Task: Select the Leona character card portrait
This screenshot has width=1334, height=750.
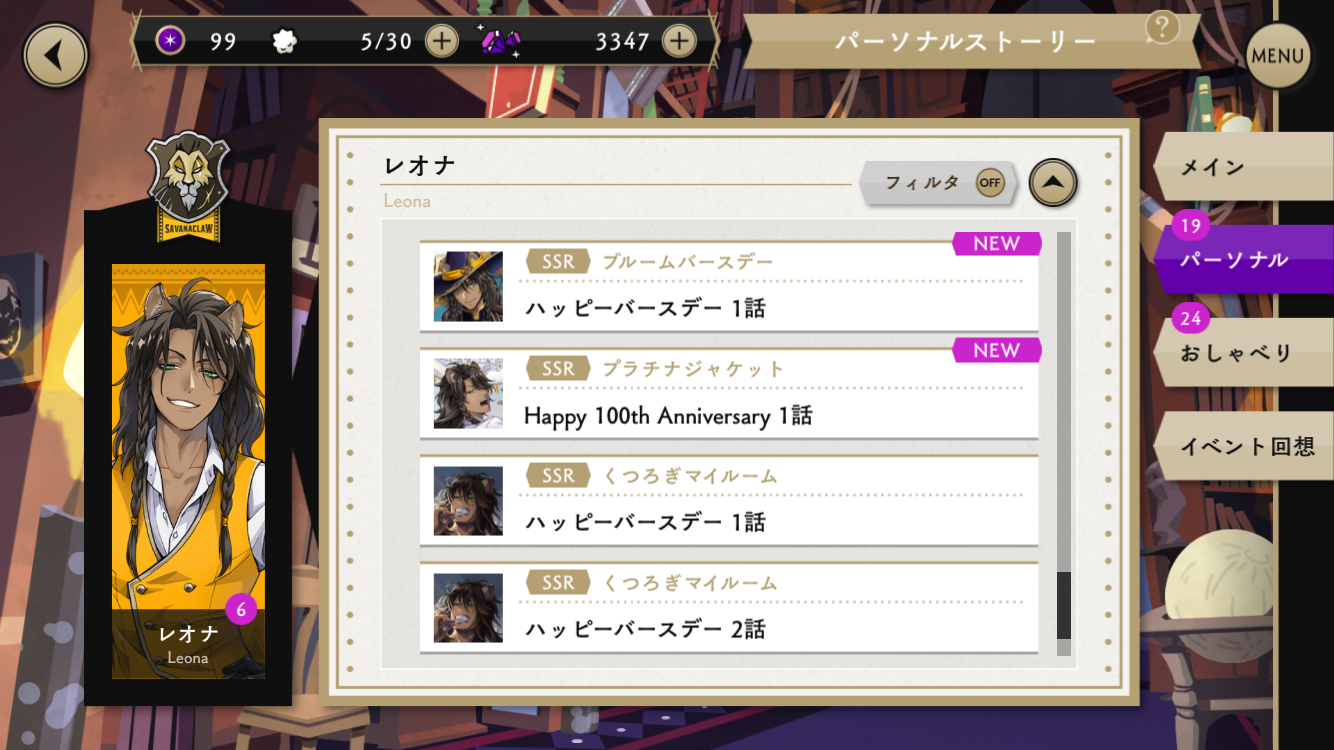Action: 188,471
